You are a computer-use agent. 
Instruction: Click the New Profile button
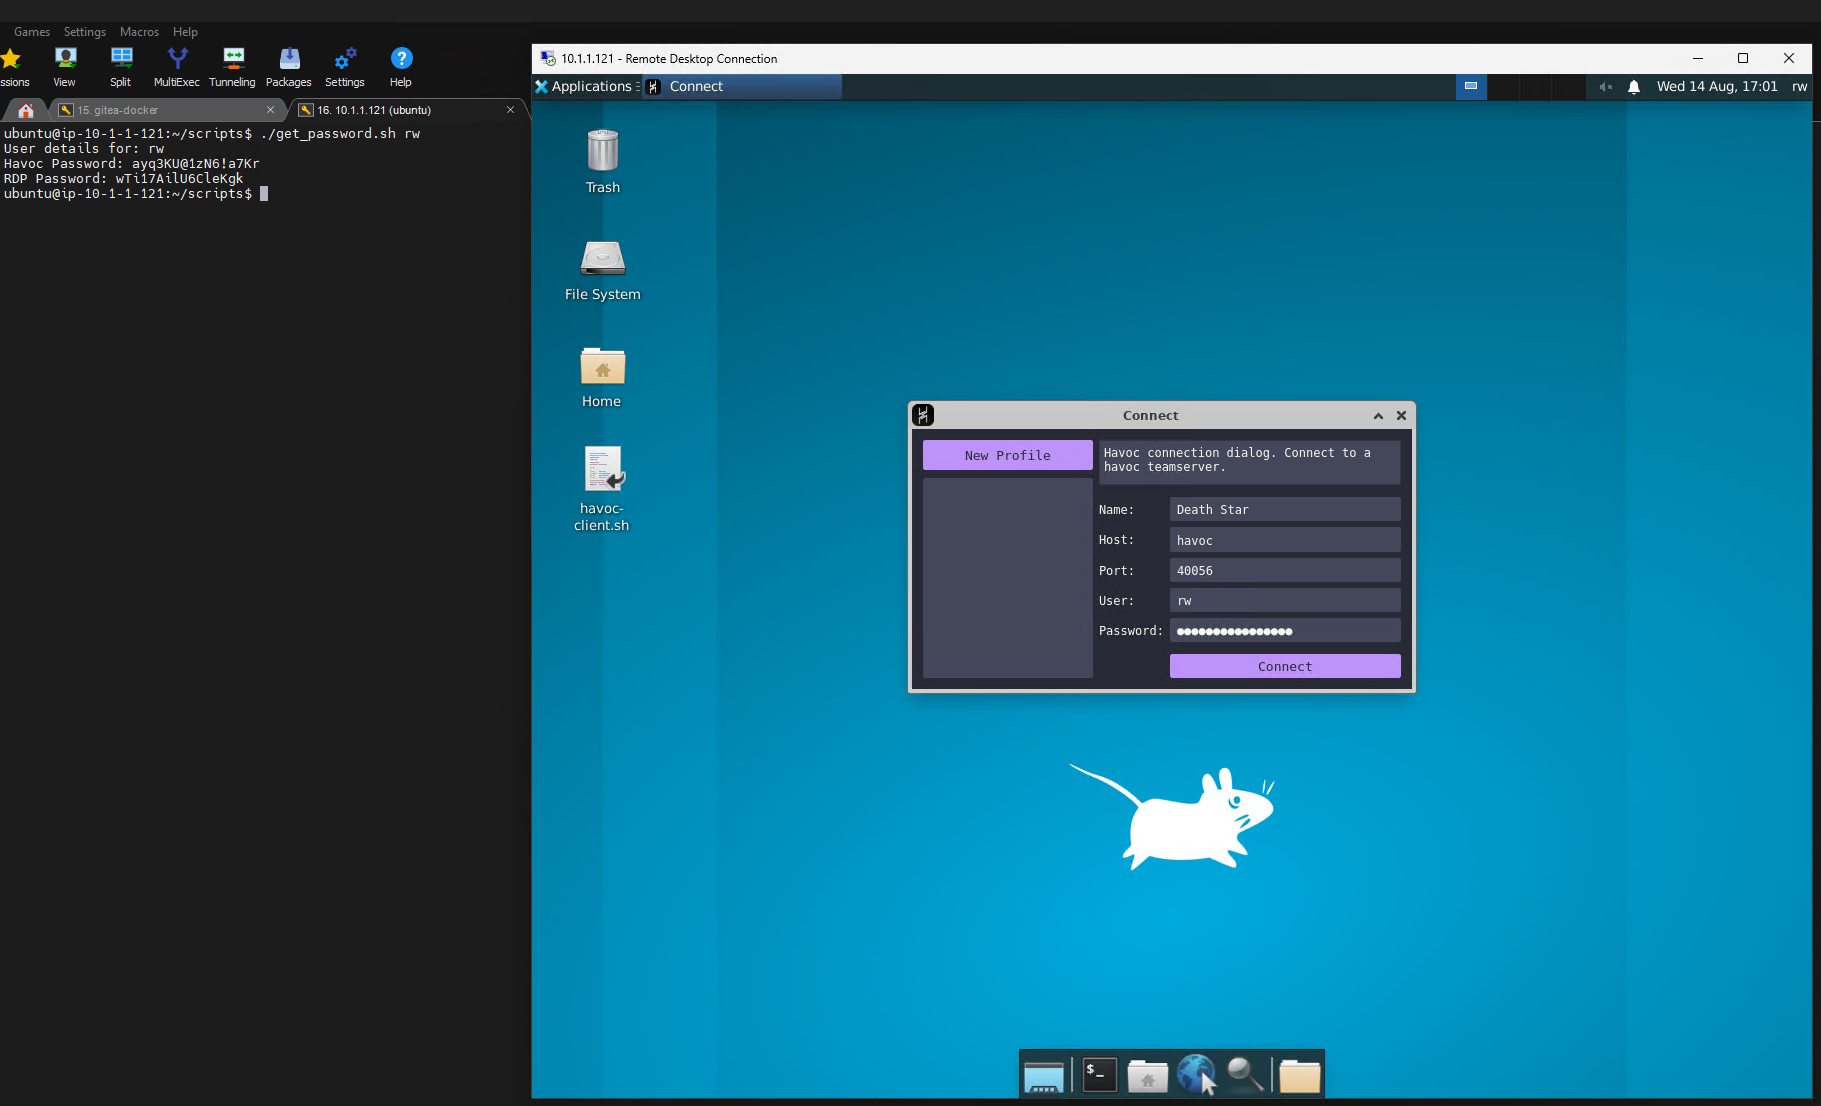tap(1007, 455)
